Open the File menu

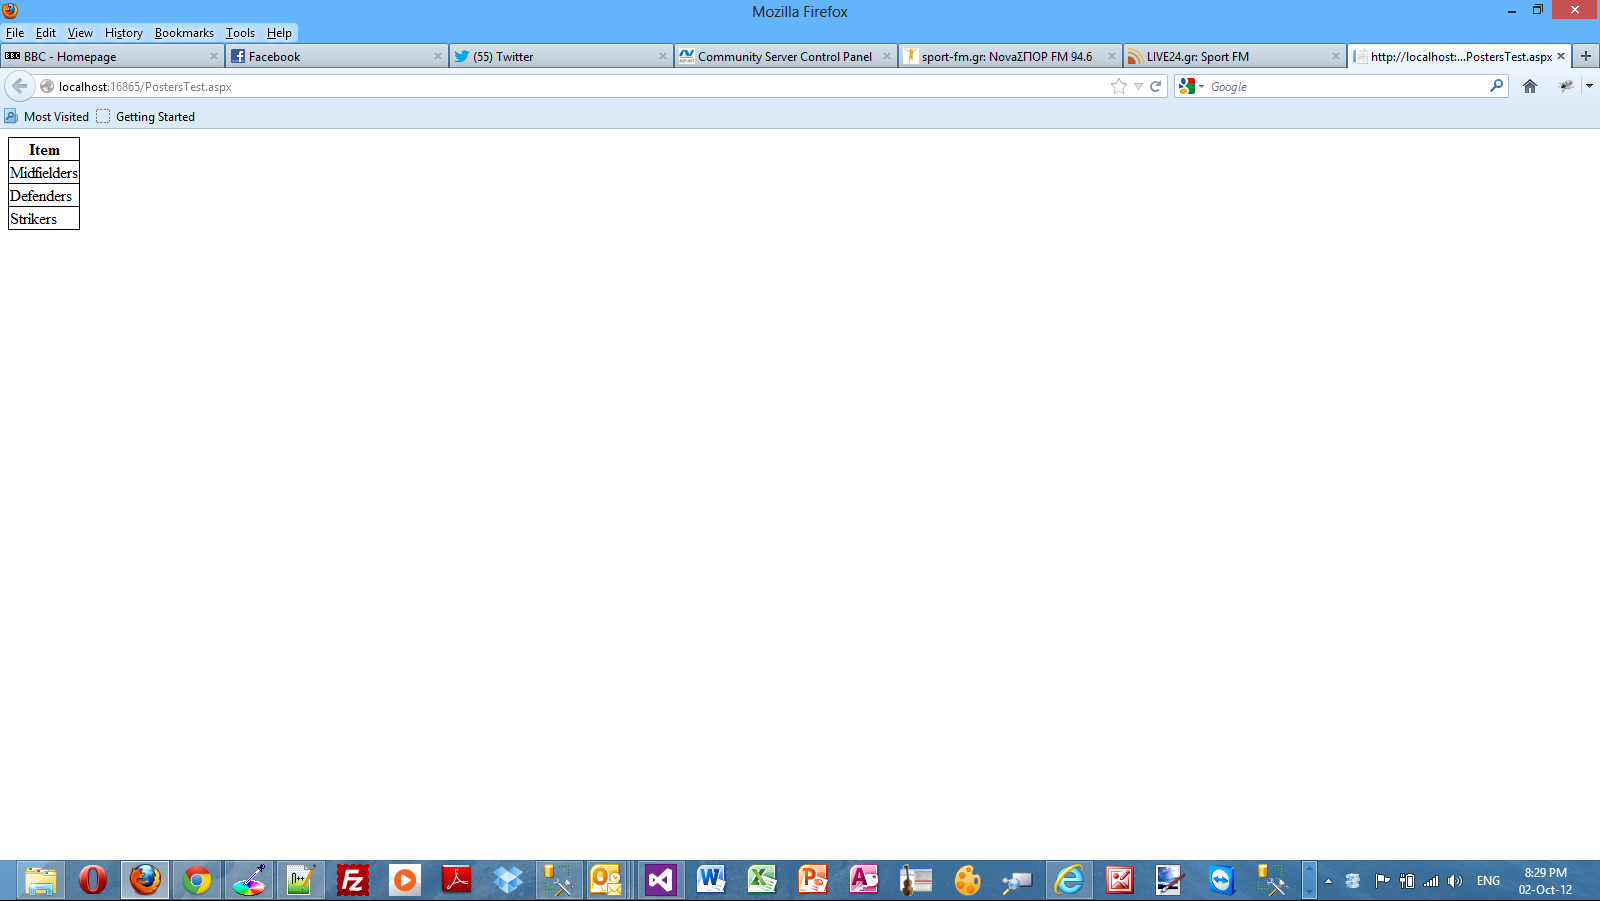click(x=15, y=33)
